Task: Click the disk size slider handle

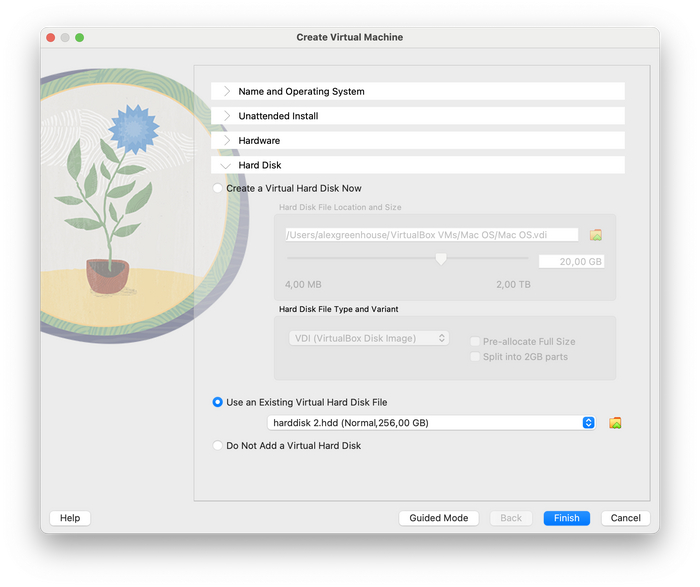Action: pos(440,259)
